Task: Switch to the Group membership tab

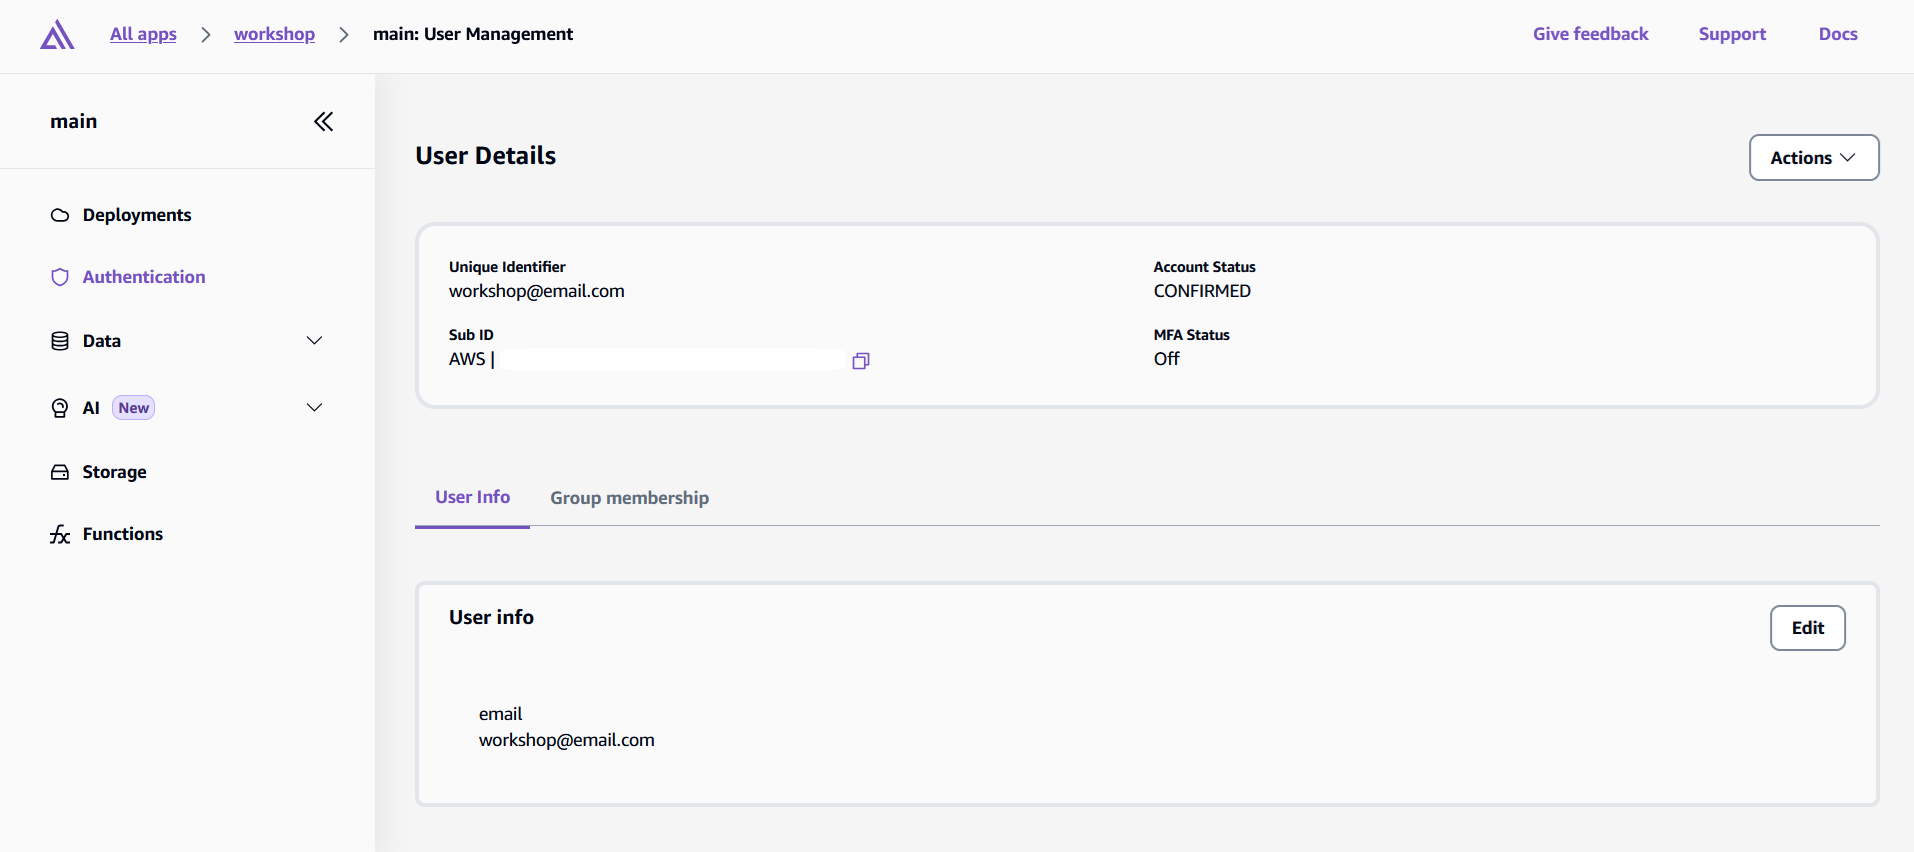Action: (x=629, y=498)
